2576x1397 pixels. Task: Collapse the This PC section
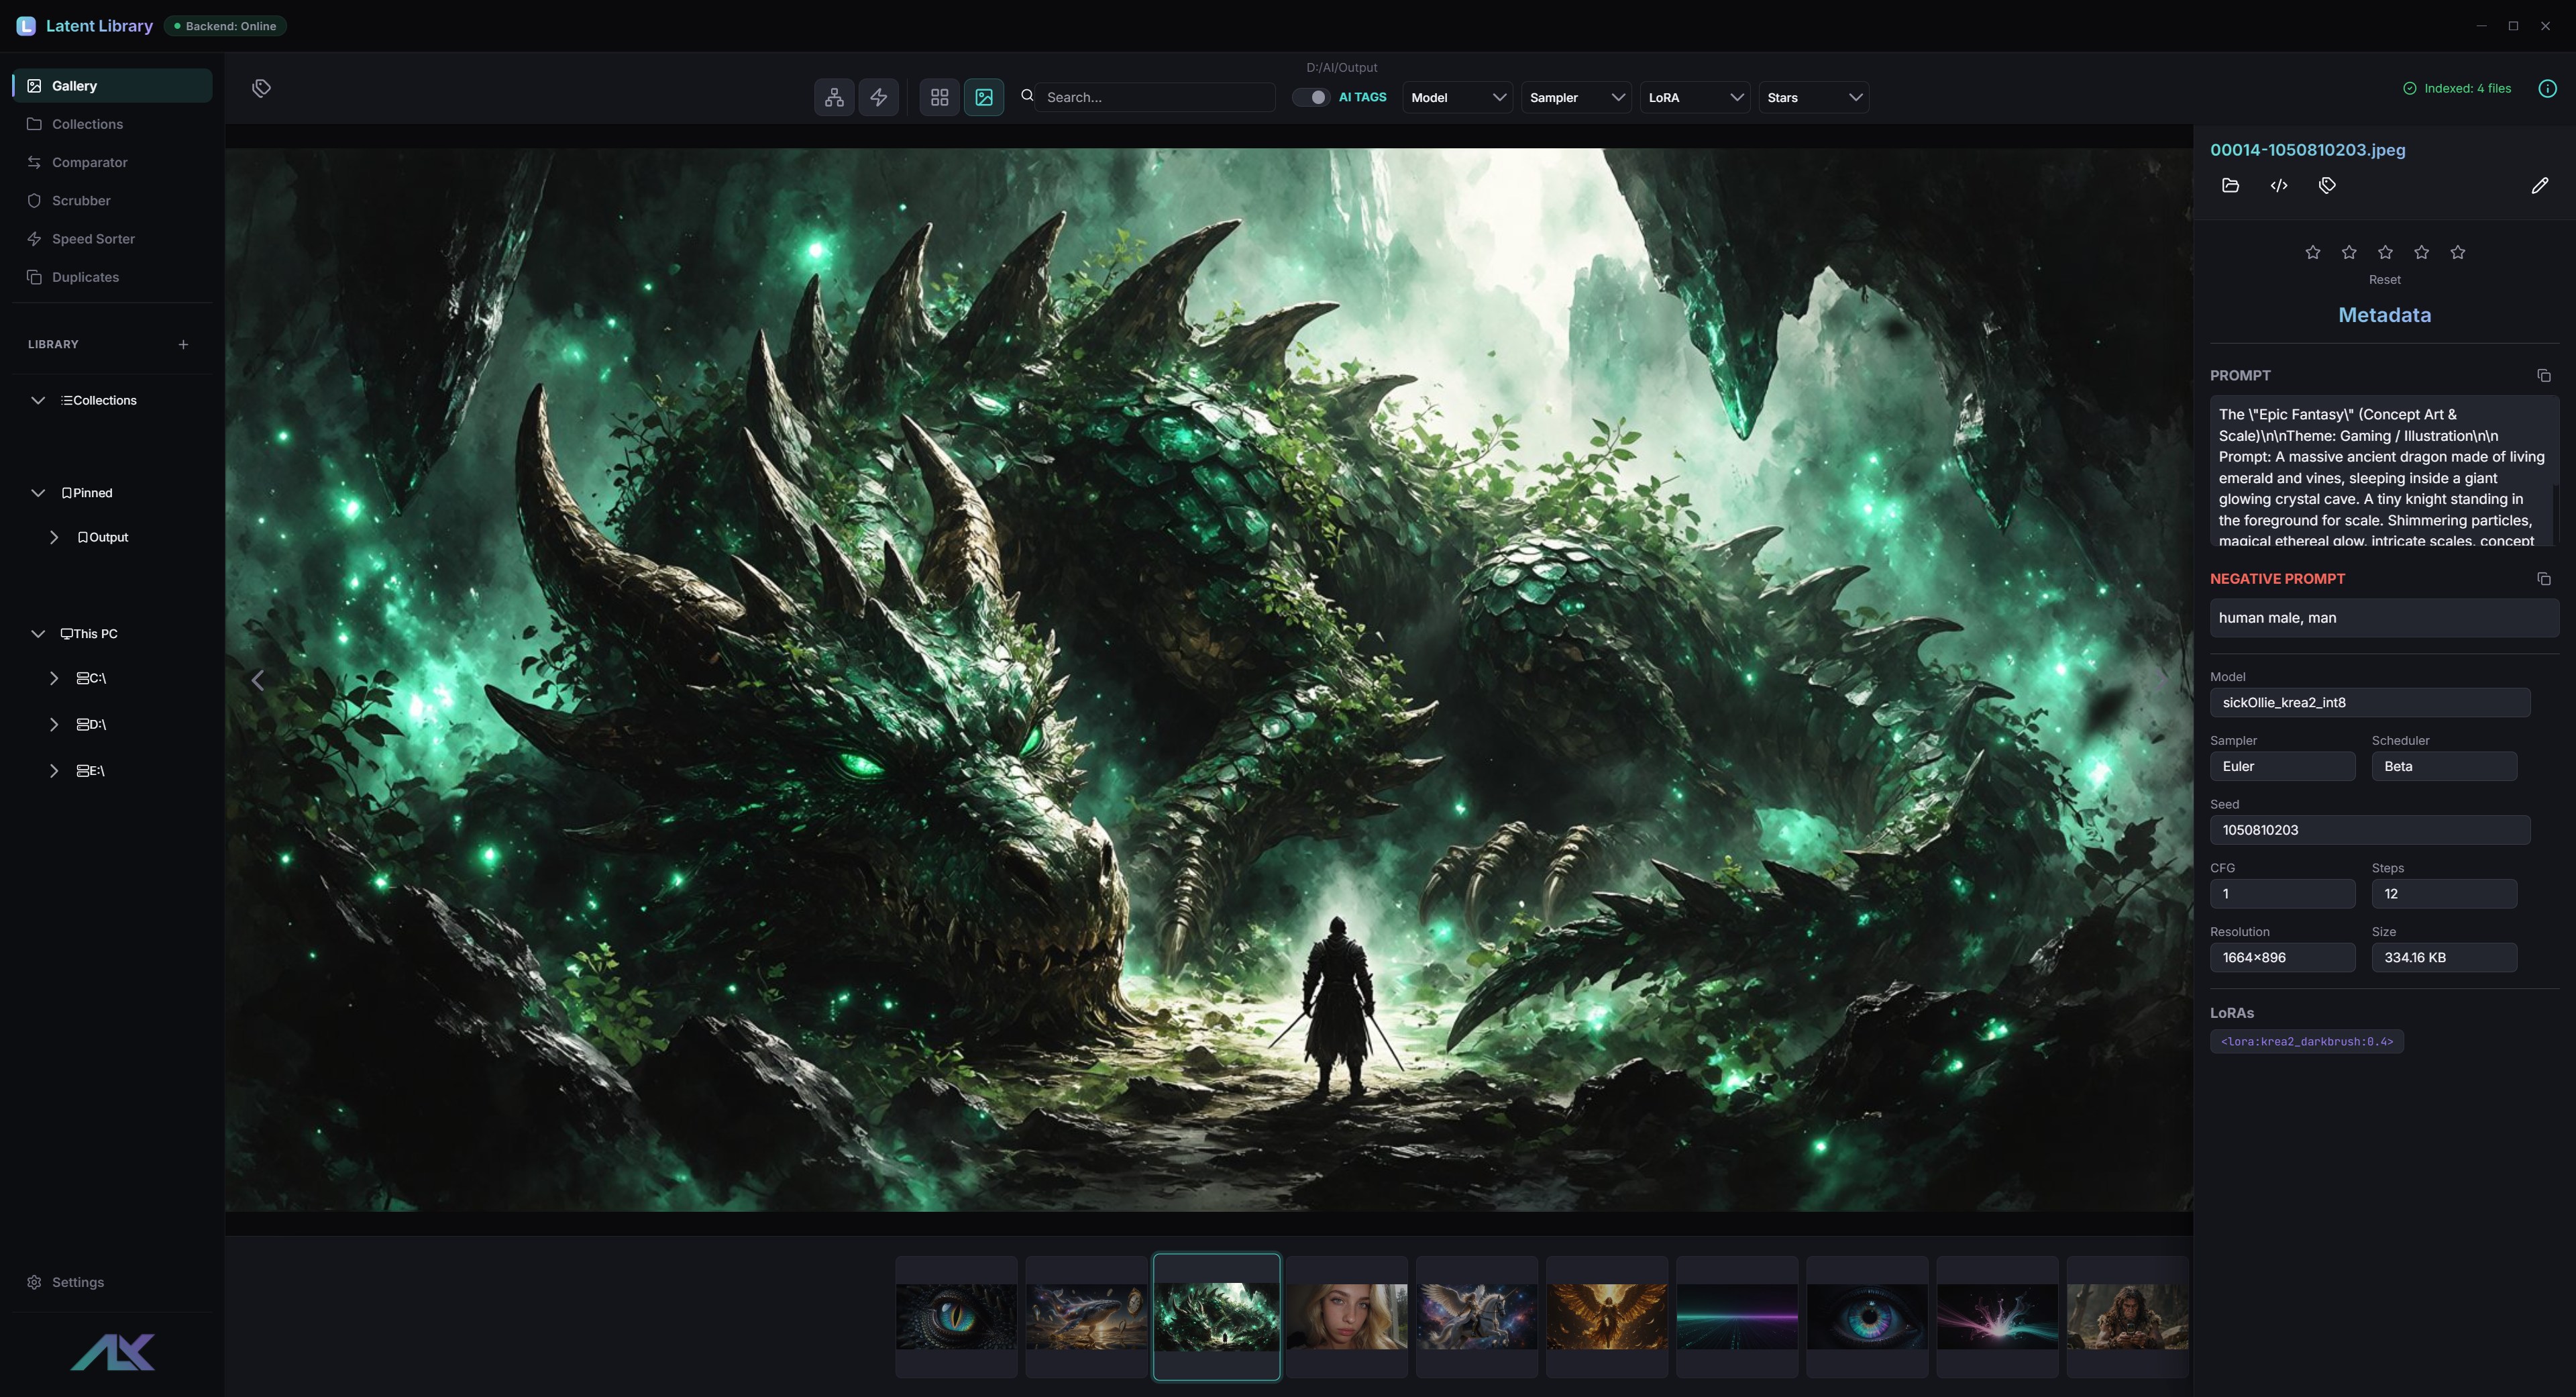click(x=38, y=634)
